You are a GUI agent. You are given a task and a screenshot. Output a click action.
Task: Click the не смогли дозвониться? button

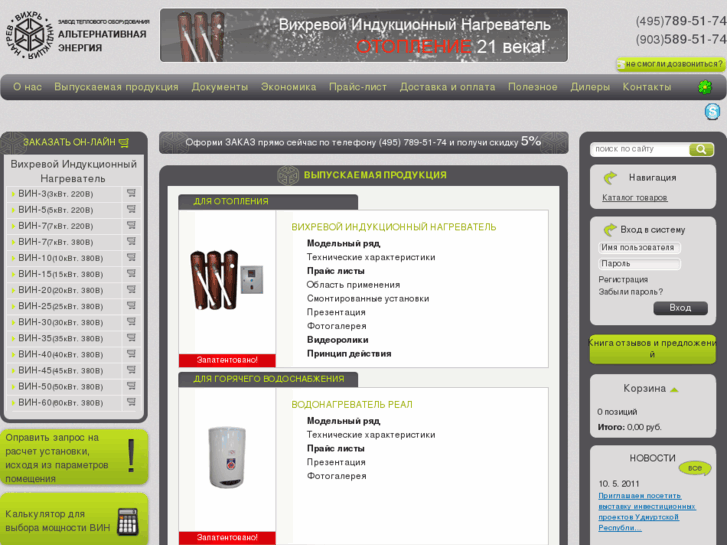671,64
